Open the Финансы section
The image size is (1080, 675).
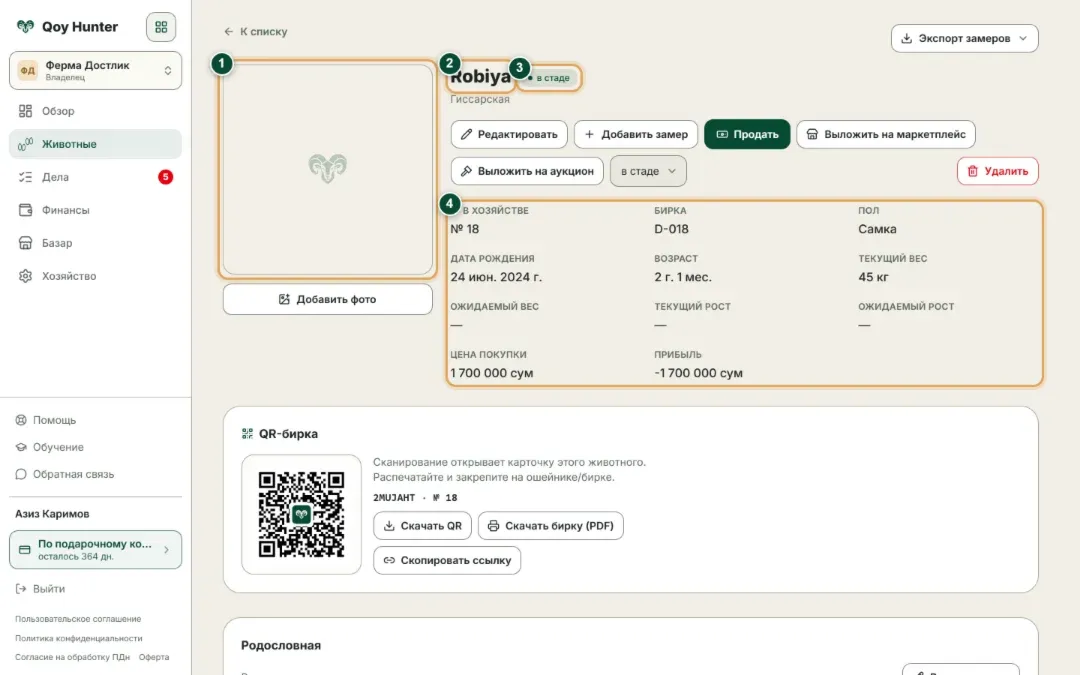point(96,210)
